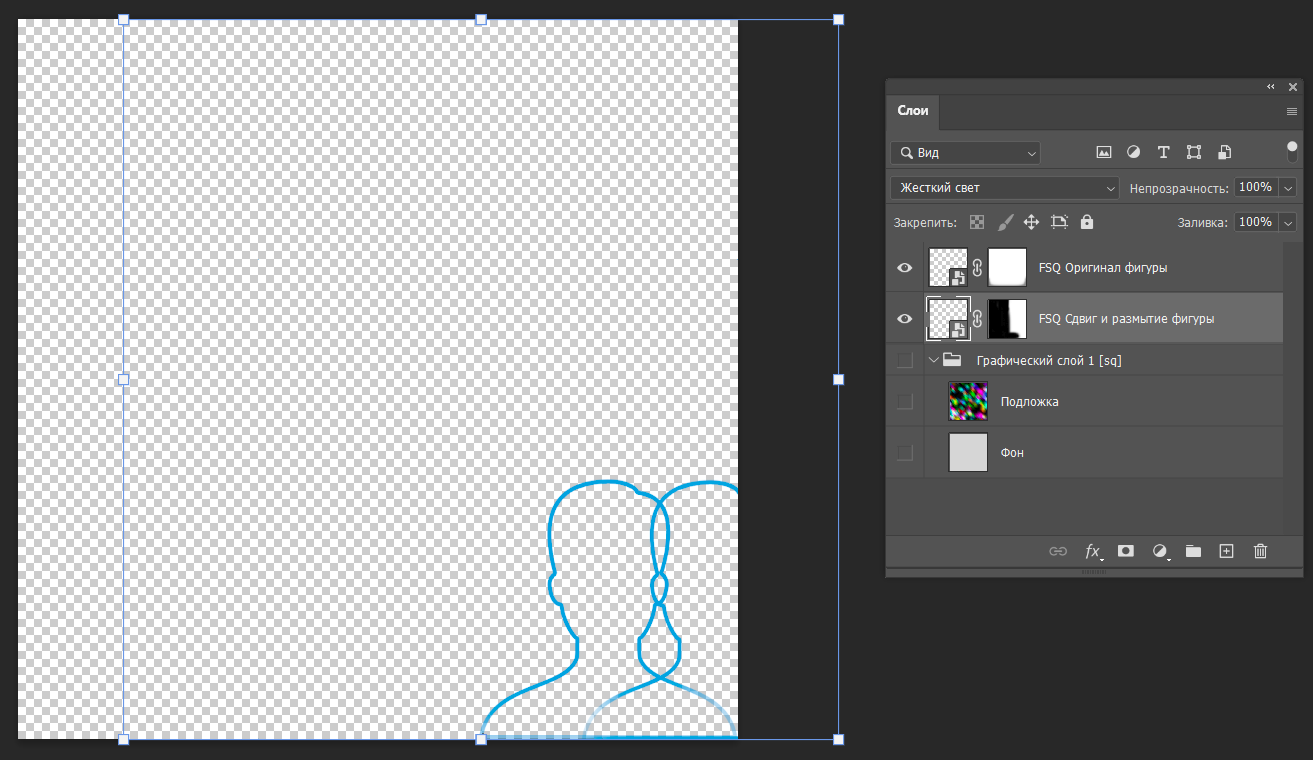The height and width of the screenshot is (760, 1313).
Task: Add a layer mask from bottom bar
Action: tap(1126, 551)
